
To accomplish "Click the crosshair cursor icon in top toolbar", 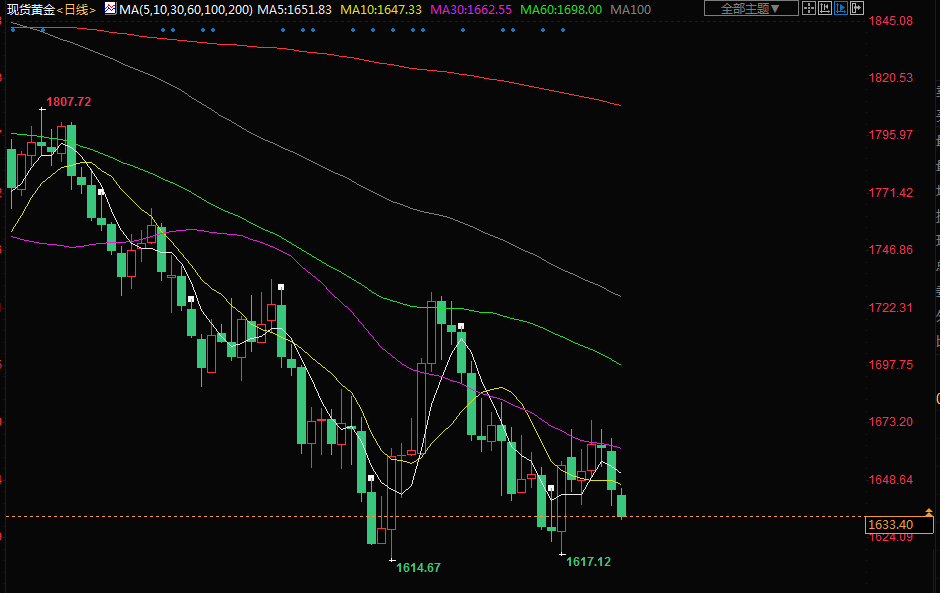I will point(811,9).
